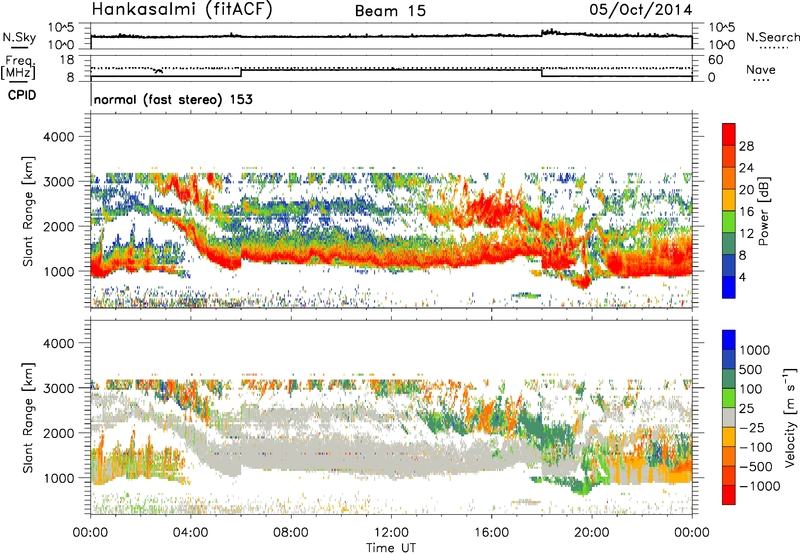Click the 28 tick on power colorbar
The height and width of the screenshot is (554, 800).
point(746,146)
